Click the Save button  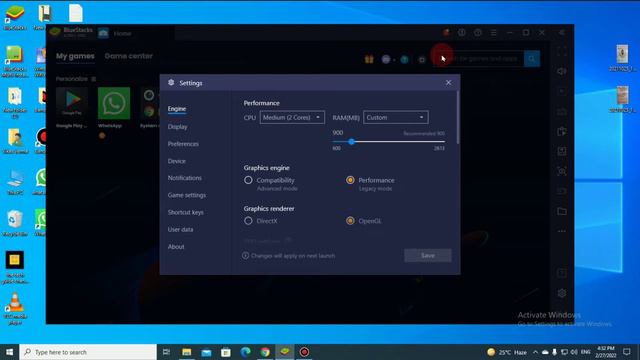point(428,256)
